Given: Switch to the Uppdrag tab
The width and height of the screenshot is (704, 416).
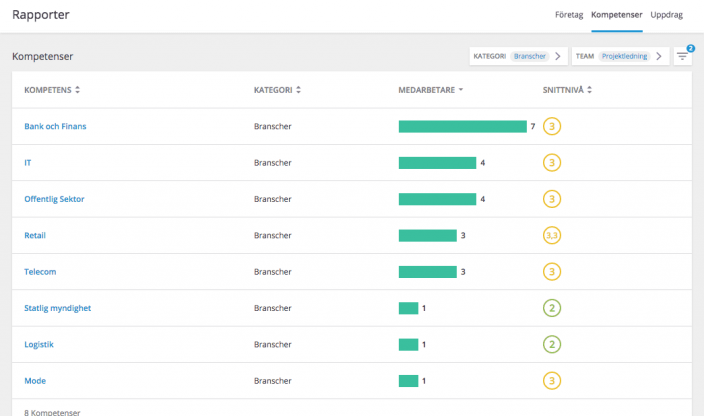Looking at the screenshot, I should (667, 15).
